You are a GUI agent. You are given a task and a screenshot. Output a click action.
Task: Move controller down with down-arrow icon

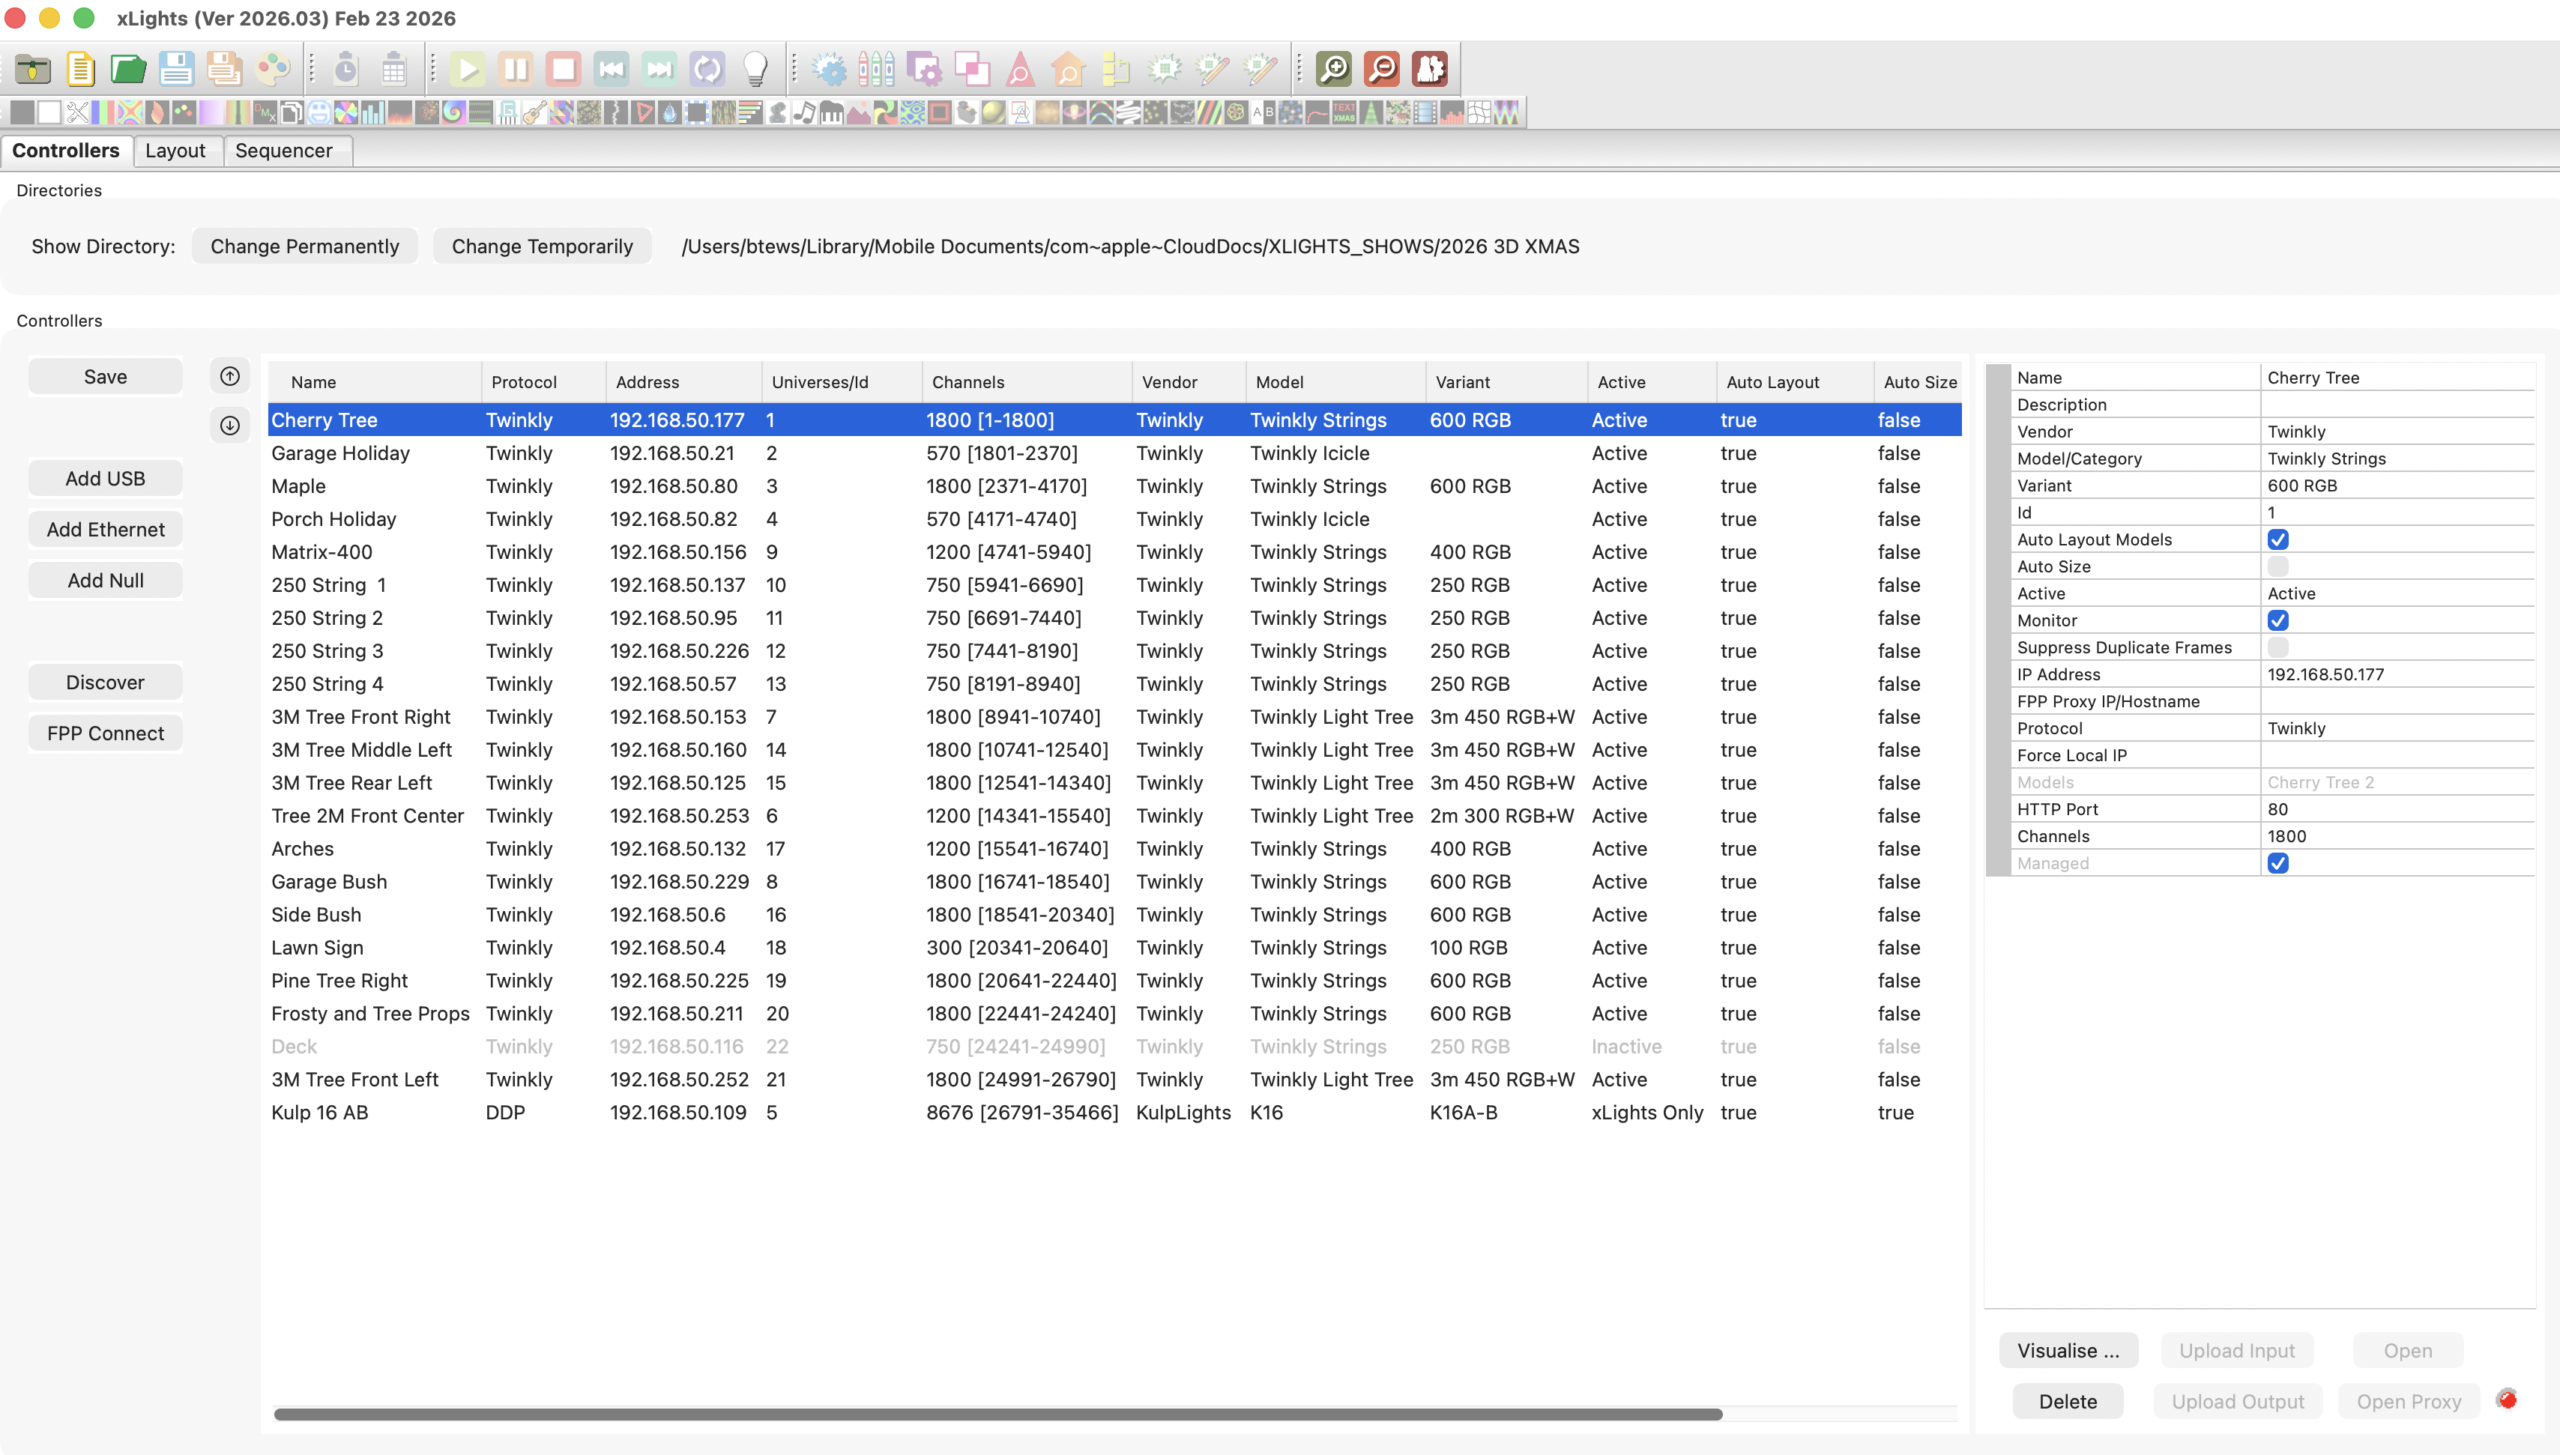coord(230,426)
